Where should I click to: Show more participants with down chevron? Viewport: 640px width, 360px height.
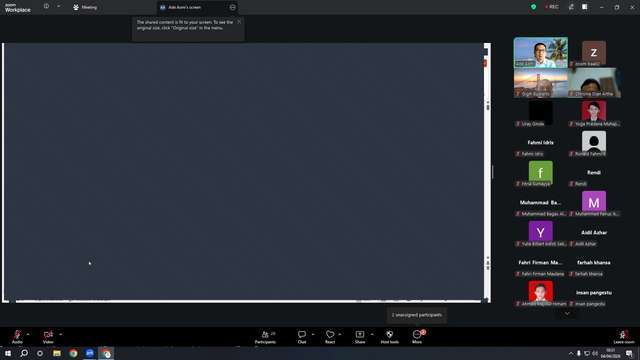click(567, 313)
